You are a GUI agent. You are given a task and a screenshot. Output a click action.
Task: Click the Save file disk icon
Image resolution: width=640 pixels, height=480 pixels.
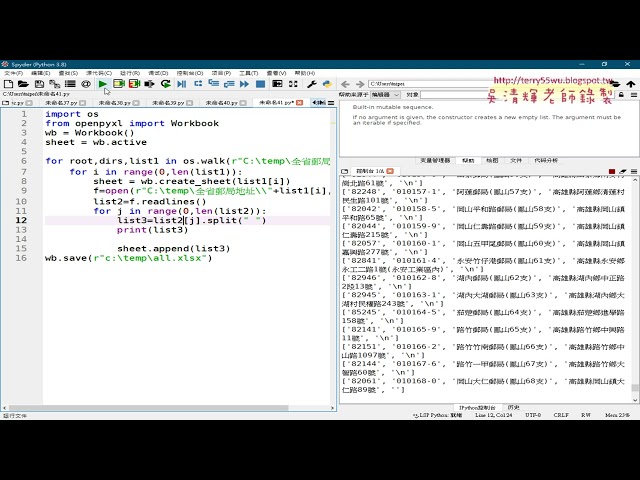point(36,84)
